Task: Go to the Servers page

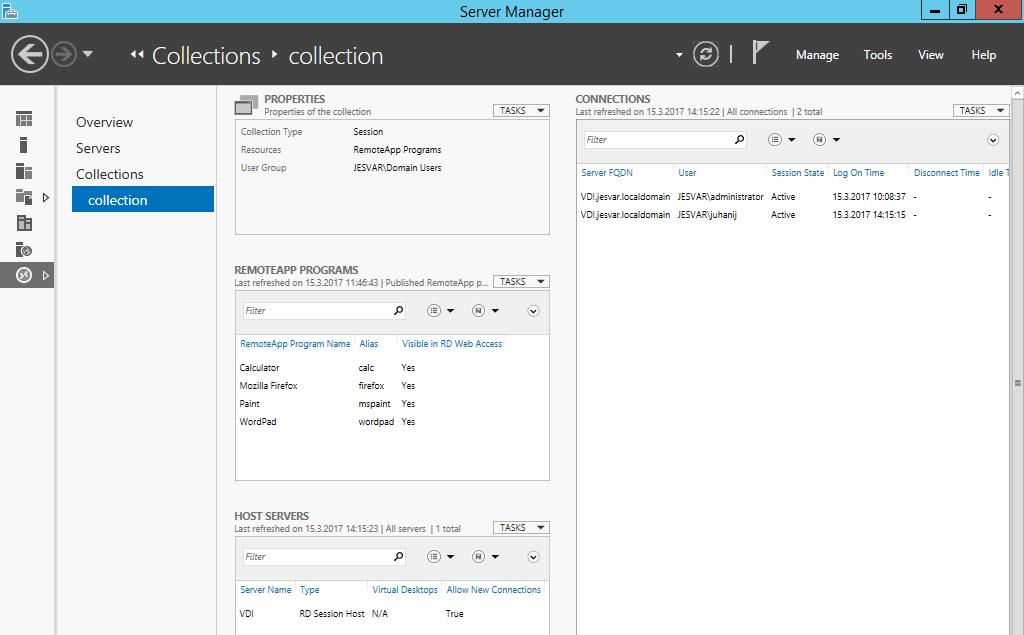Action: point(98,148)
